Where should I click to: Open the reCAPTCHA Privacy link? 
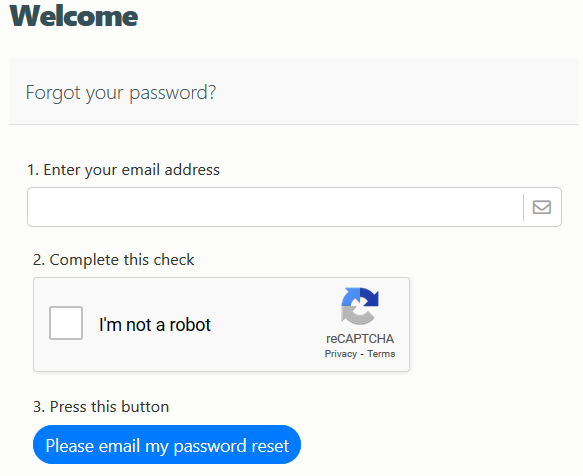click(x=341, y=354)
